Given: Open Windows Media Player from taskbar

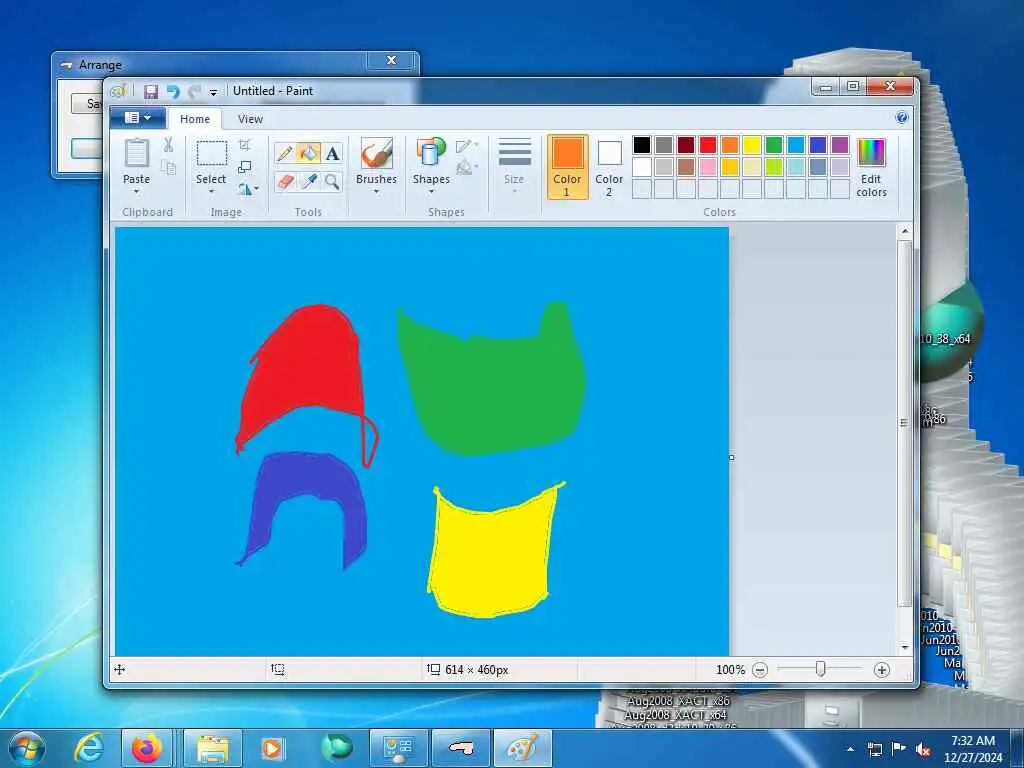Looking at the screenshot, I should click(272, 748).
